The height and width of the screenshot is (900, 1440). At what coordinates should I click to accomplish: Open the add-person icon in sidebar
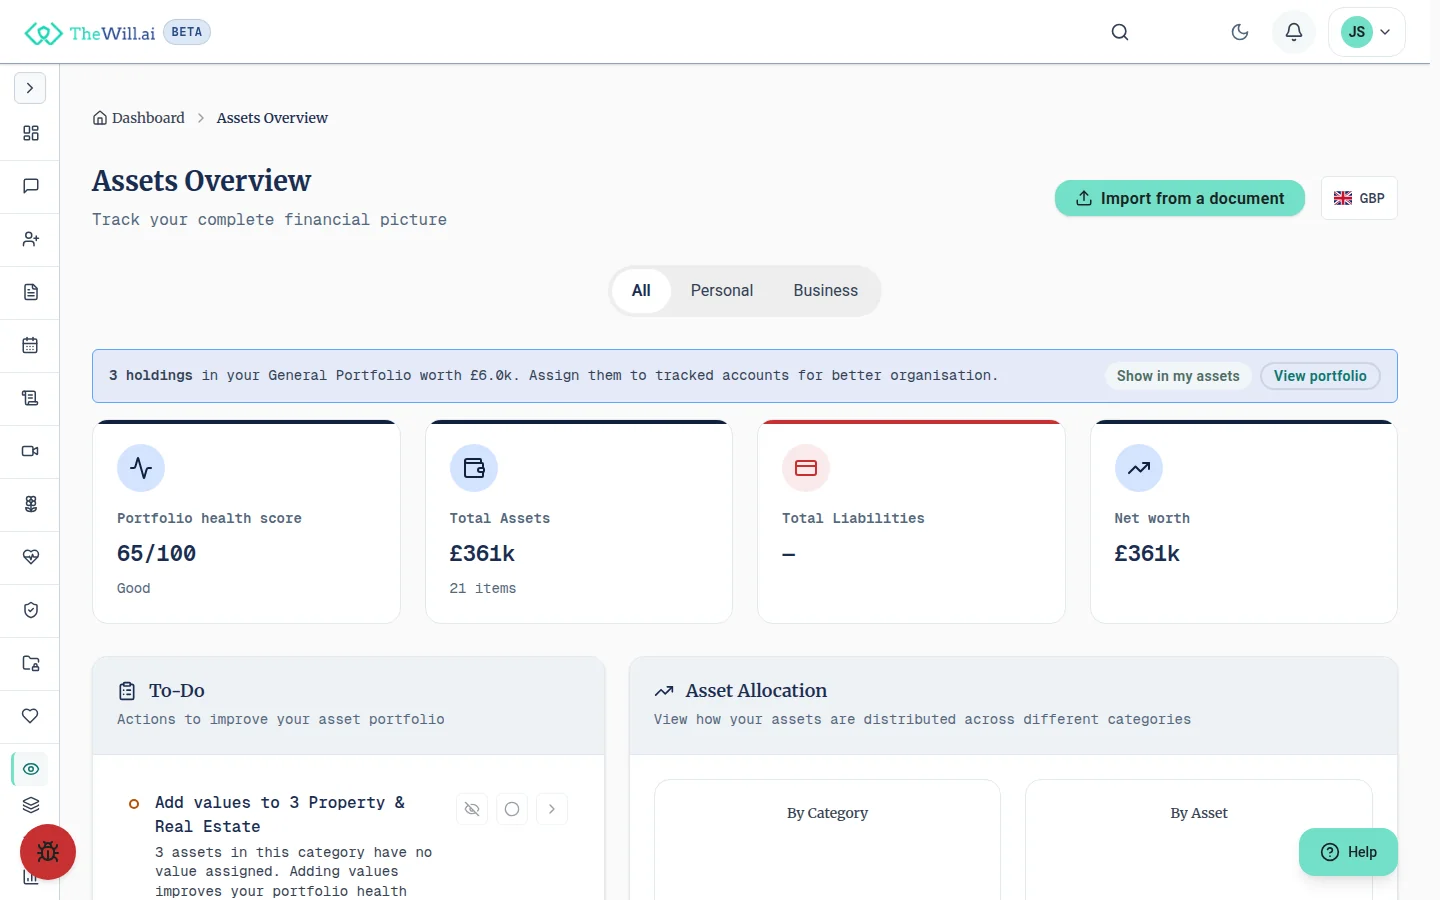tap(31, 239)
